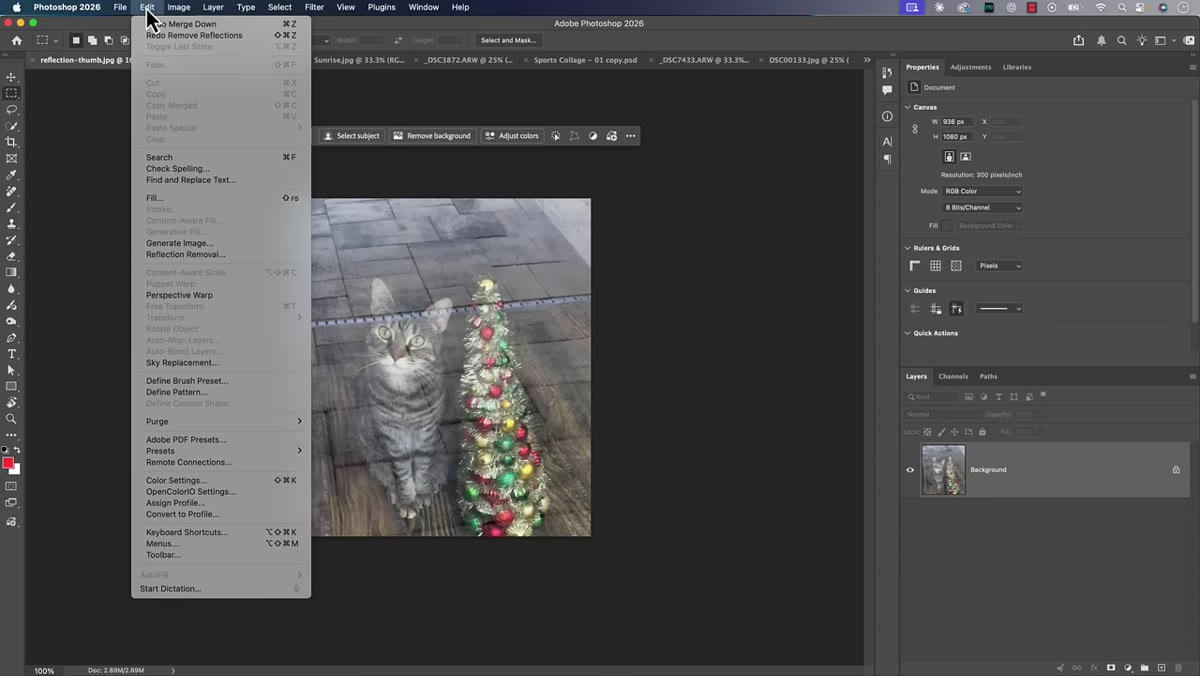Switch to the Channels tab
The image size is (1200, 676).
953,377
